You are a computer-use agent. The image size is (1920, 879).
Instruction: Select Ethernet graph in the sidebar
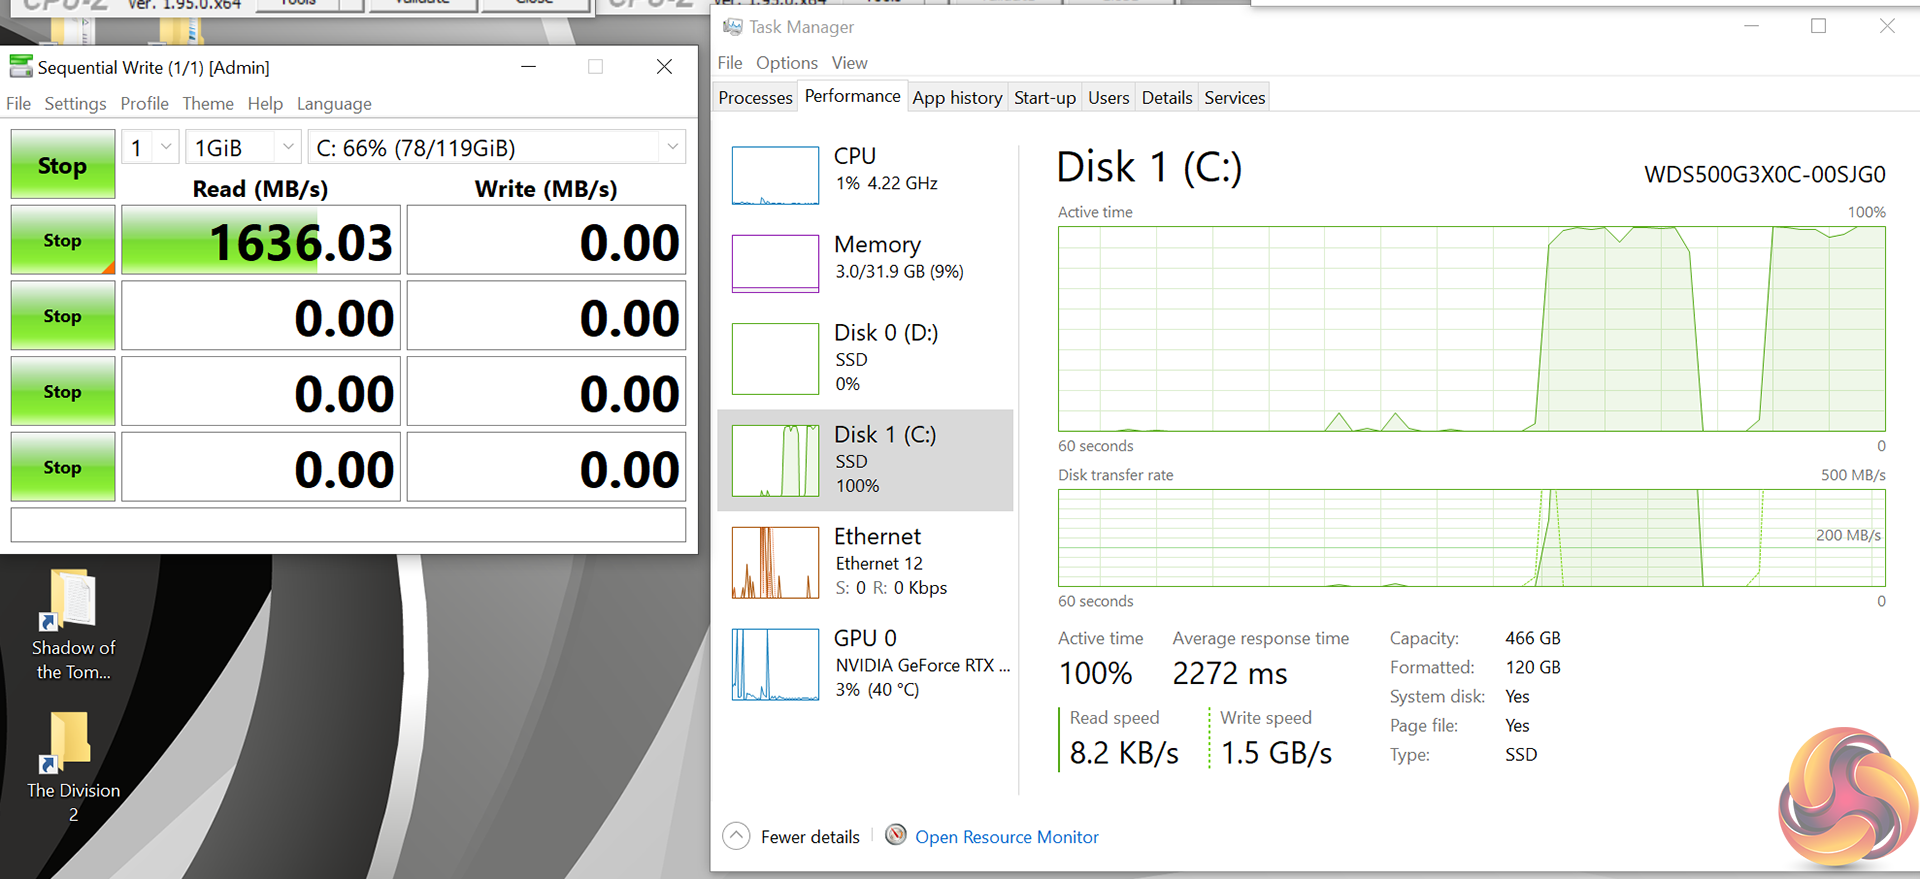pyautogui.click(x=775, y=563)
